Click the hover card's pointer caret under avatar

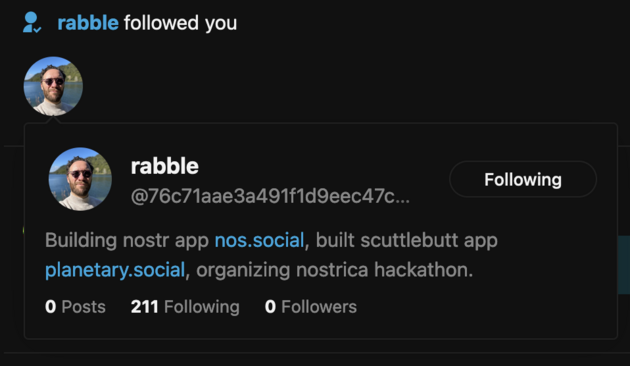tap(53, 120)
